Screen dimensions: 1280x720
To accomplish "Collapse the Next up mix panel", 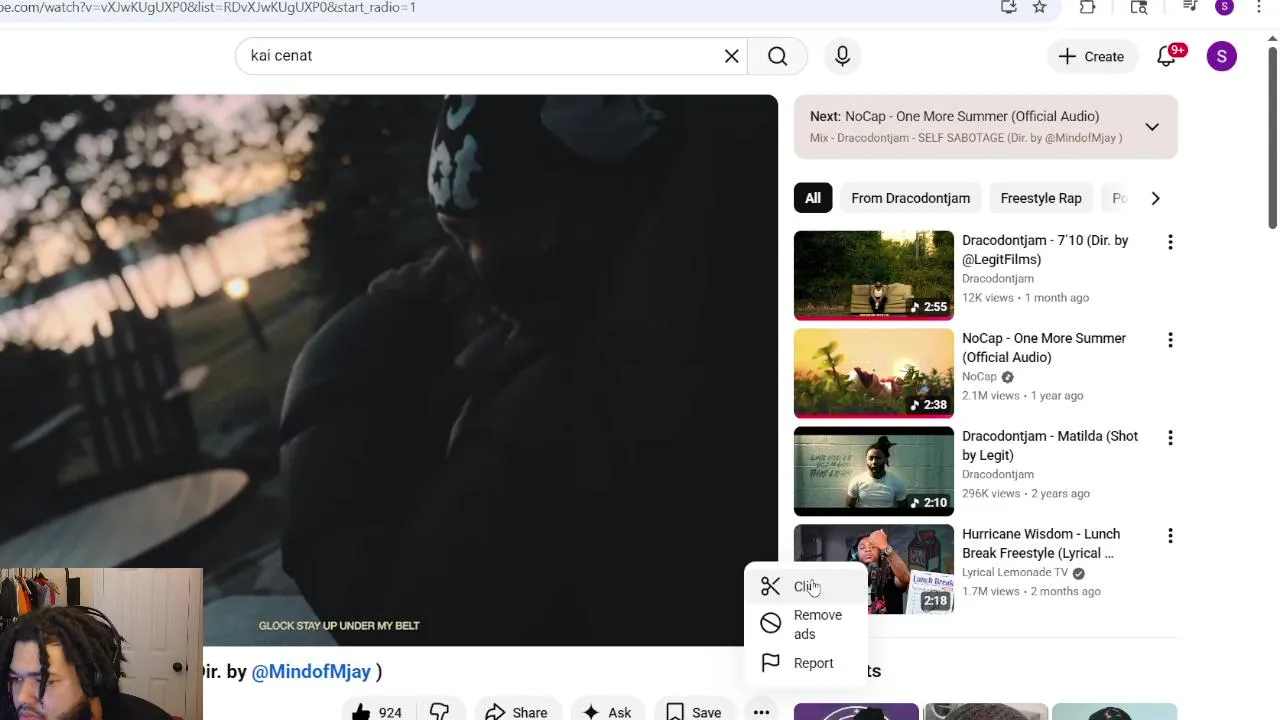I will point(1152,127).
